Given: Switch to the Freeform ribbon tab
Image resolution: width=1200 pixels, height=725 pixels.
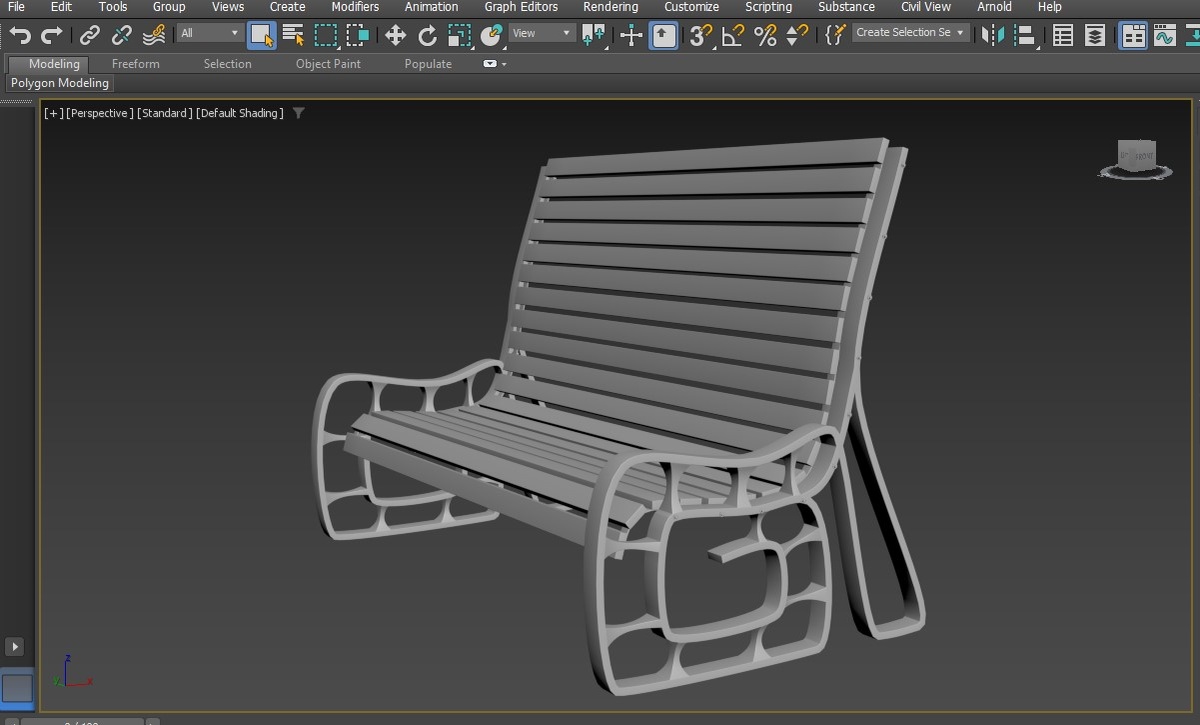Looking at the screenshot, I should point(135,64).
